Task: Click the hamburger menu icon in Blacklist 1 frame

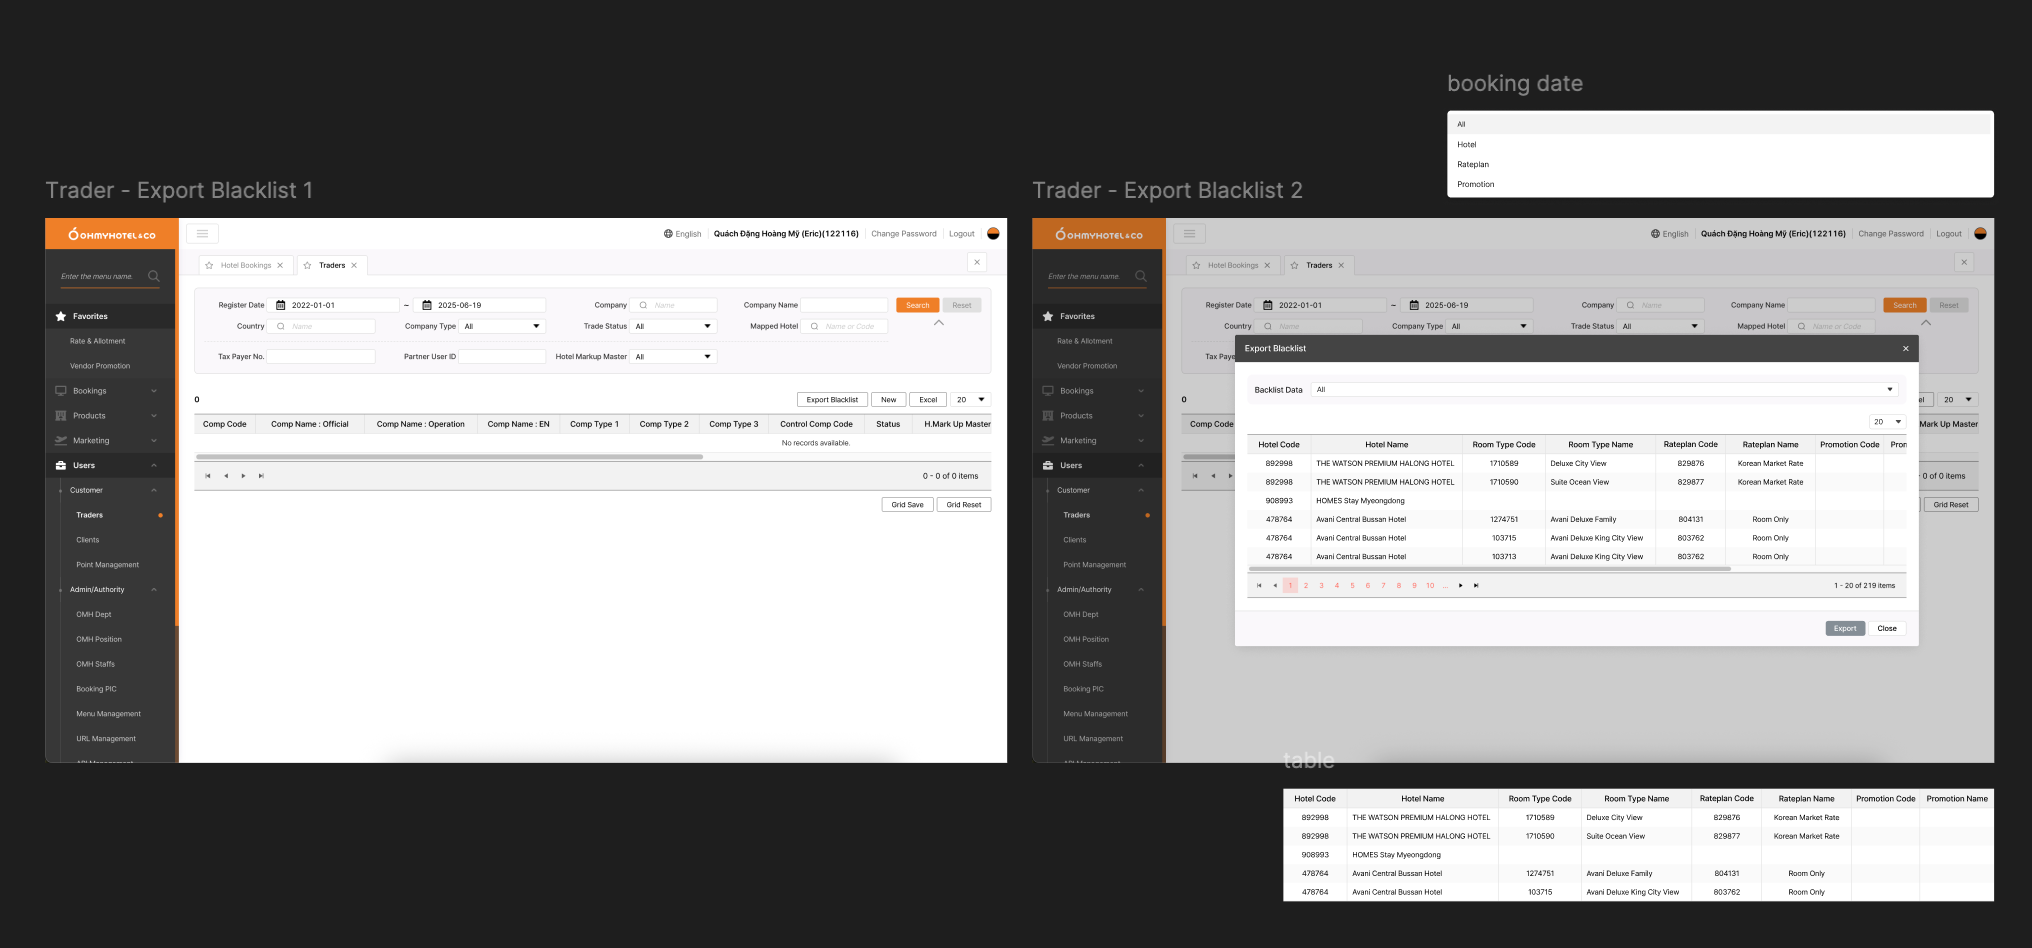Action: click(202, 234)
